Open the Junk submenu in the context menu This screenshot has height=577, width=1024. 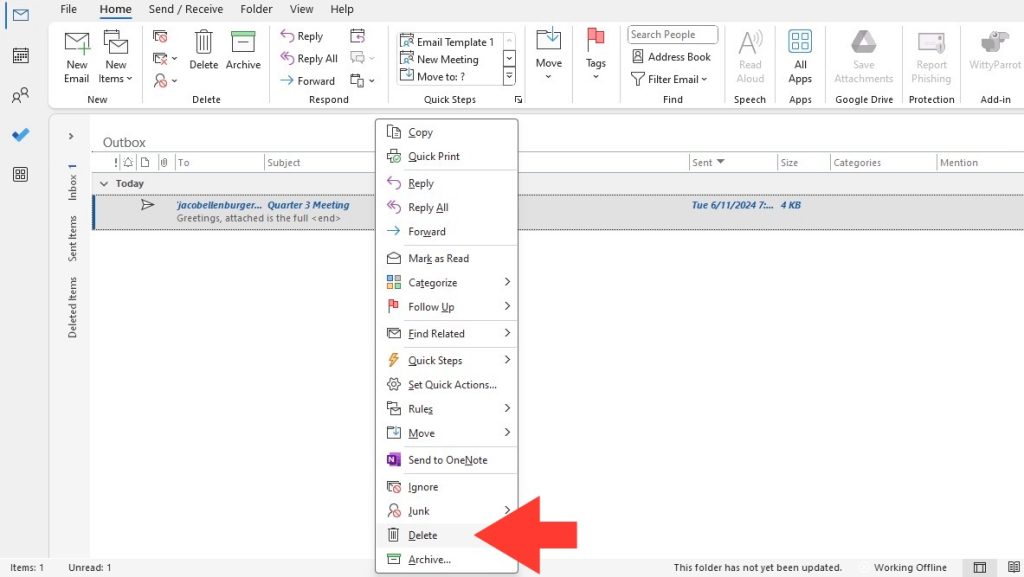point(447,511)
